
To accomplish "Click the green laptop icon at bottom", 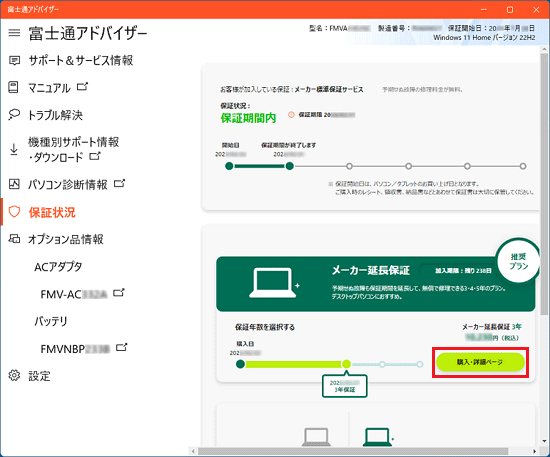I will (x=378, y=437).
